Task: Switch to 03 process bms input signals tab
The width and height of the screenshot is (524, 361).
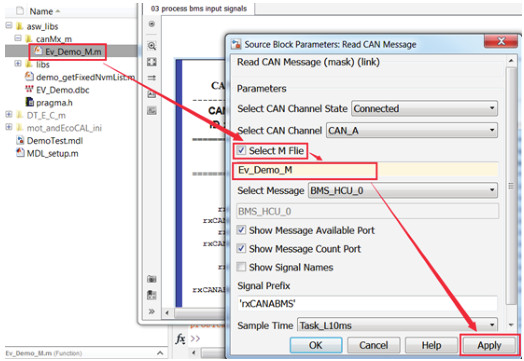Action: 199,9
